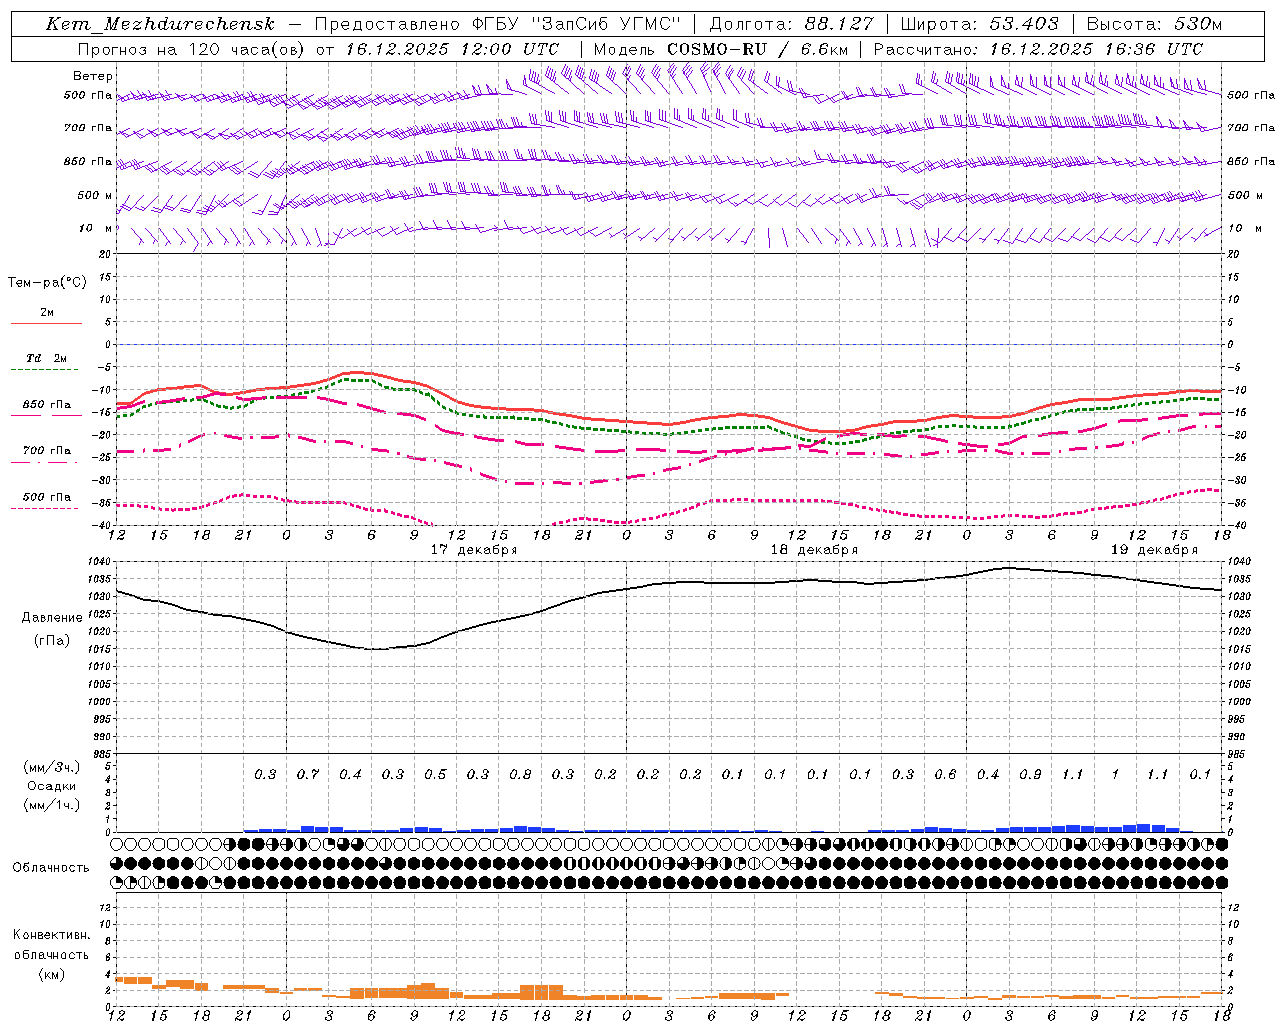
Task: Click the 0.5 precipitation value
Action: (x=435, y=774)
